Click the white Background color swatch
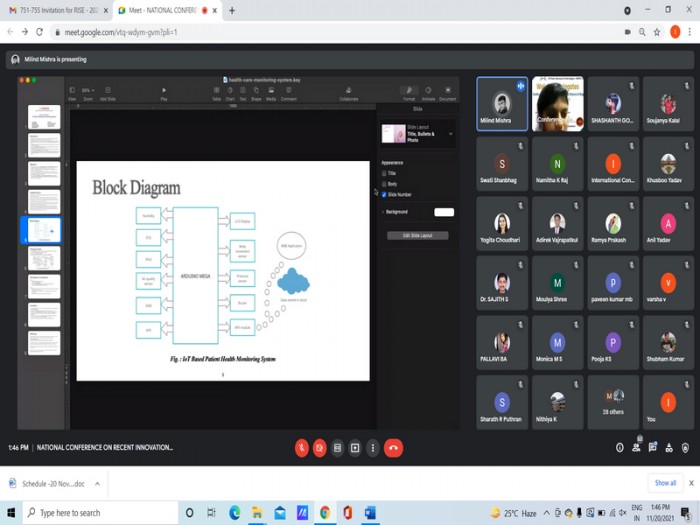Image resolution: width=700 pixels, height=525 pixels. 444,212
